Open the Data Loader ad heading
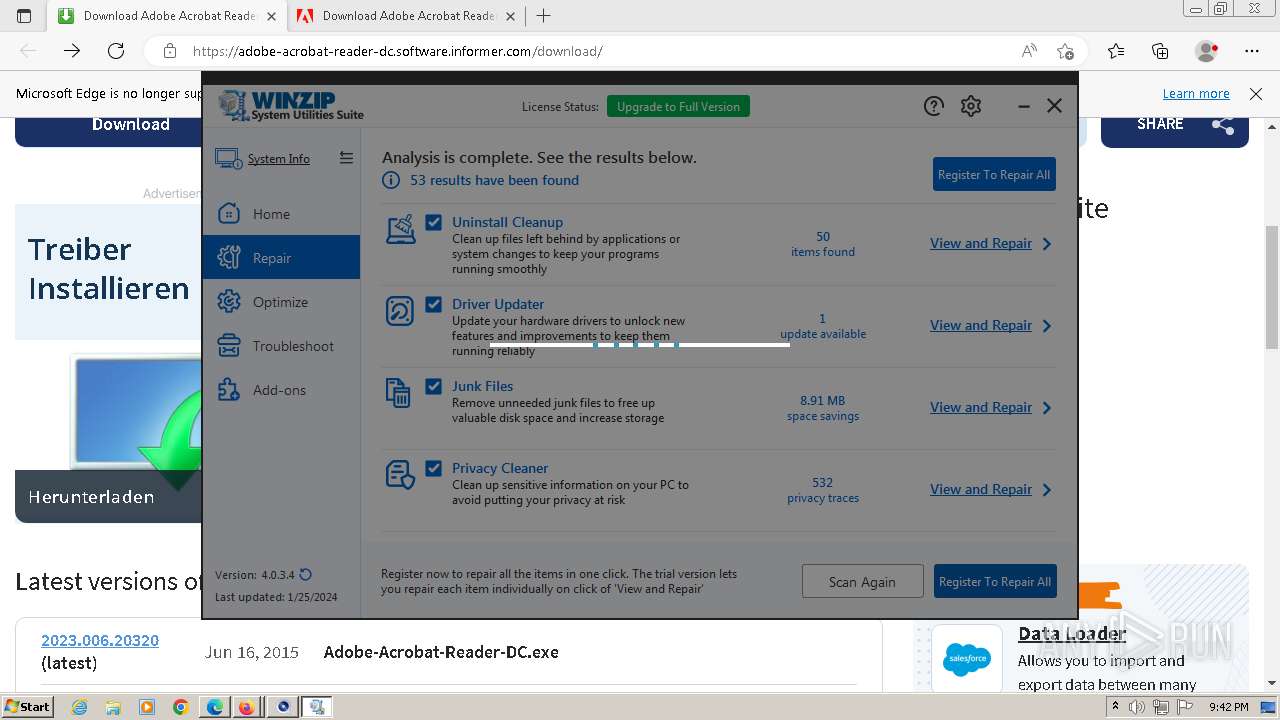 click(x=1072, y=633)
